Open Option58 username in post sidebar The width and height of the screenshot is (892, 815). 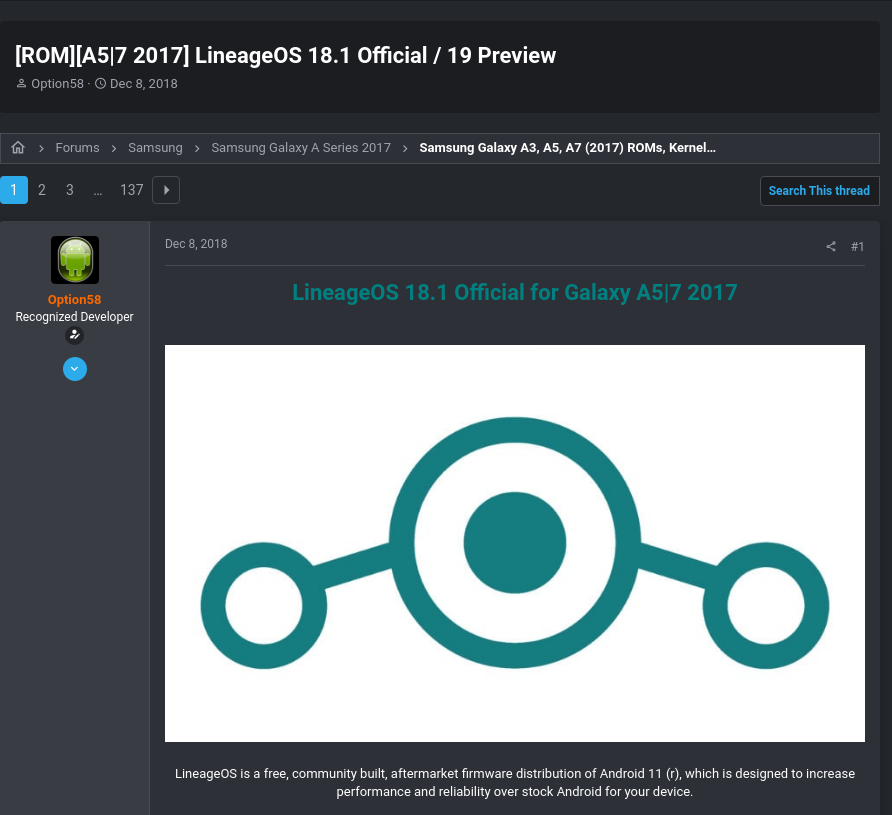(x=75, y=300)
